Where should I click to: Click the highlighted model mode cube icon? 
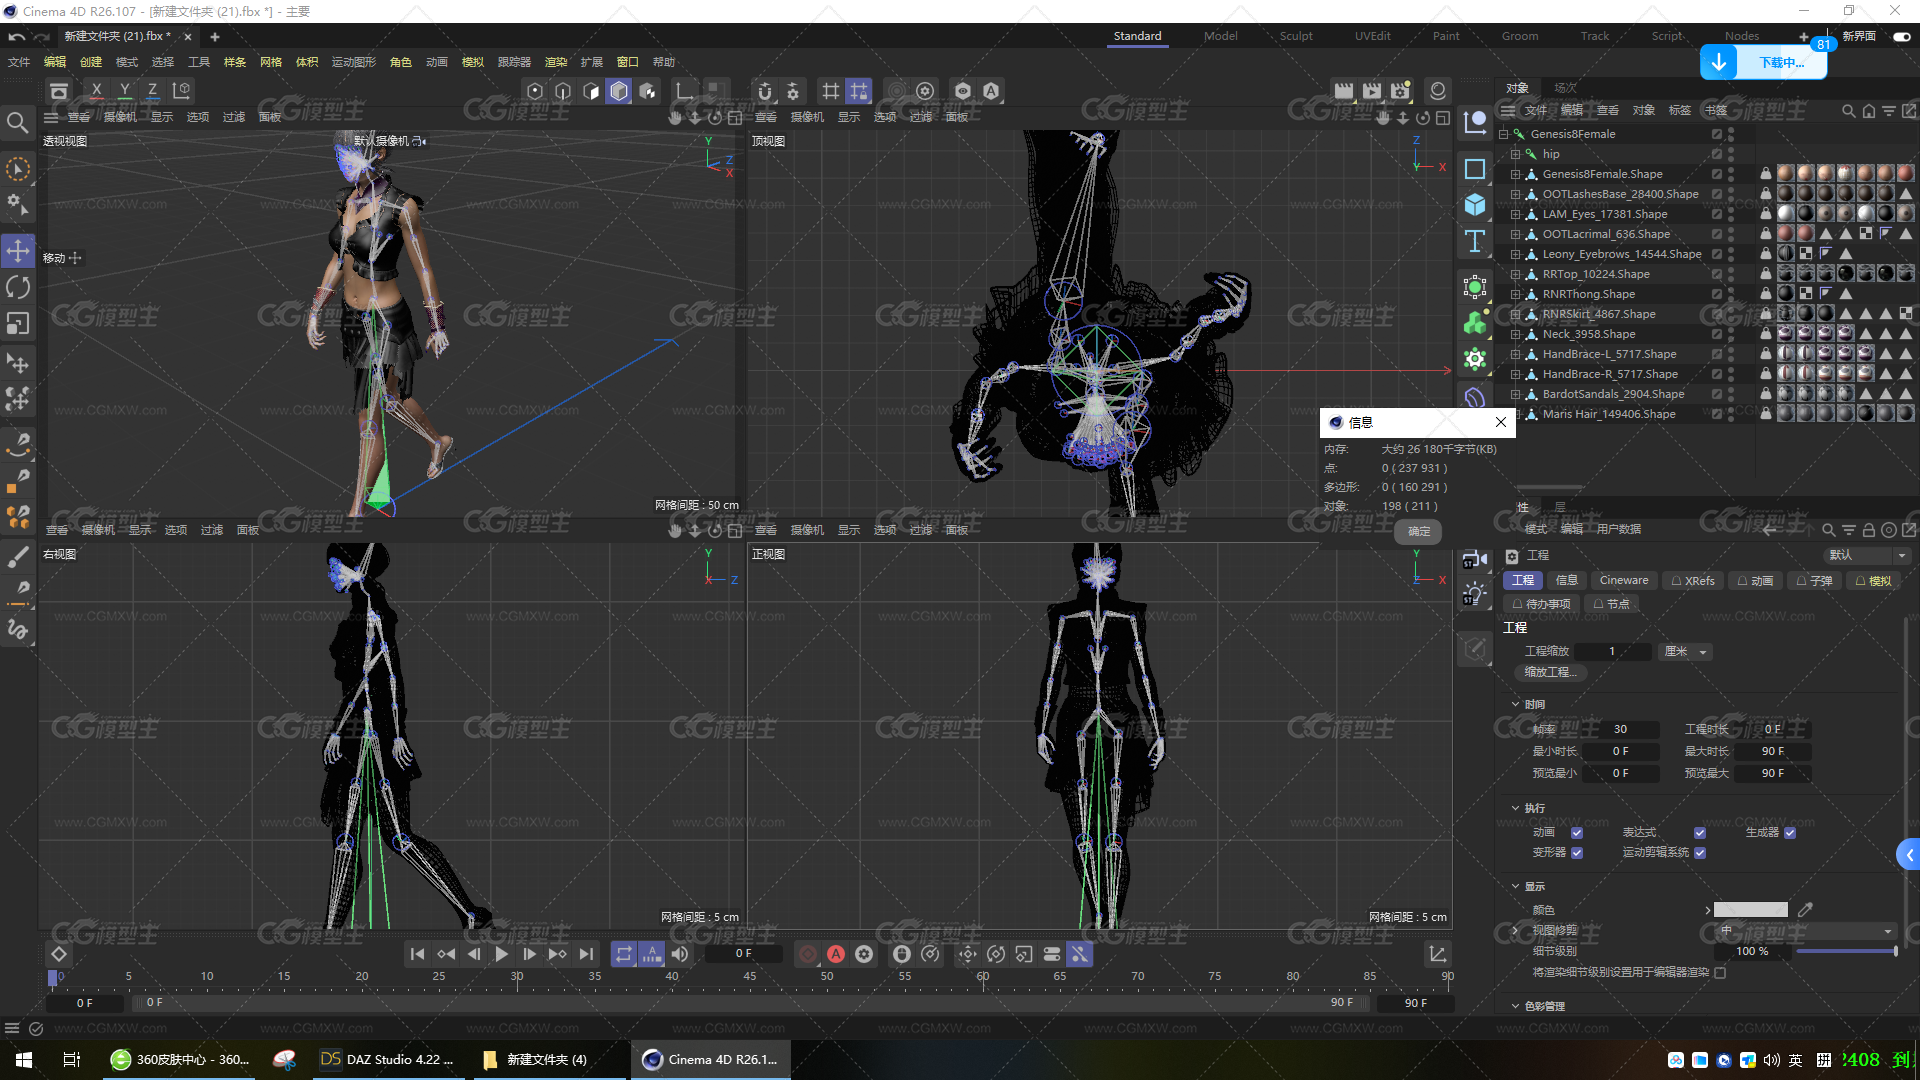(619, 91)
